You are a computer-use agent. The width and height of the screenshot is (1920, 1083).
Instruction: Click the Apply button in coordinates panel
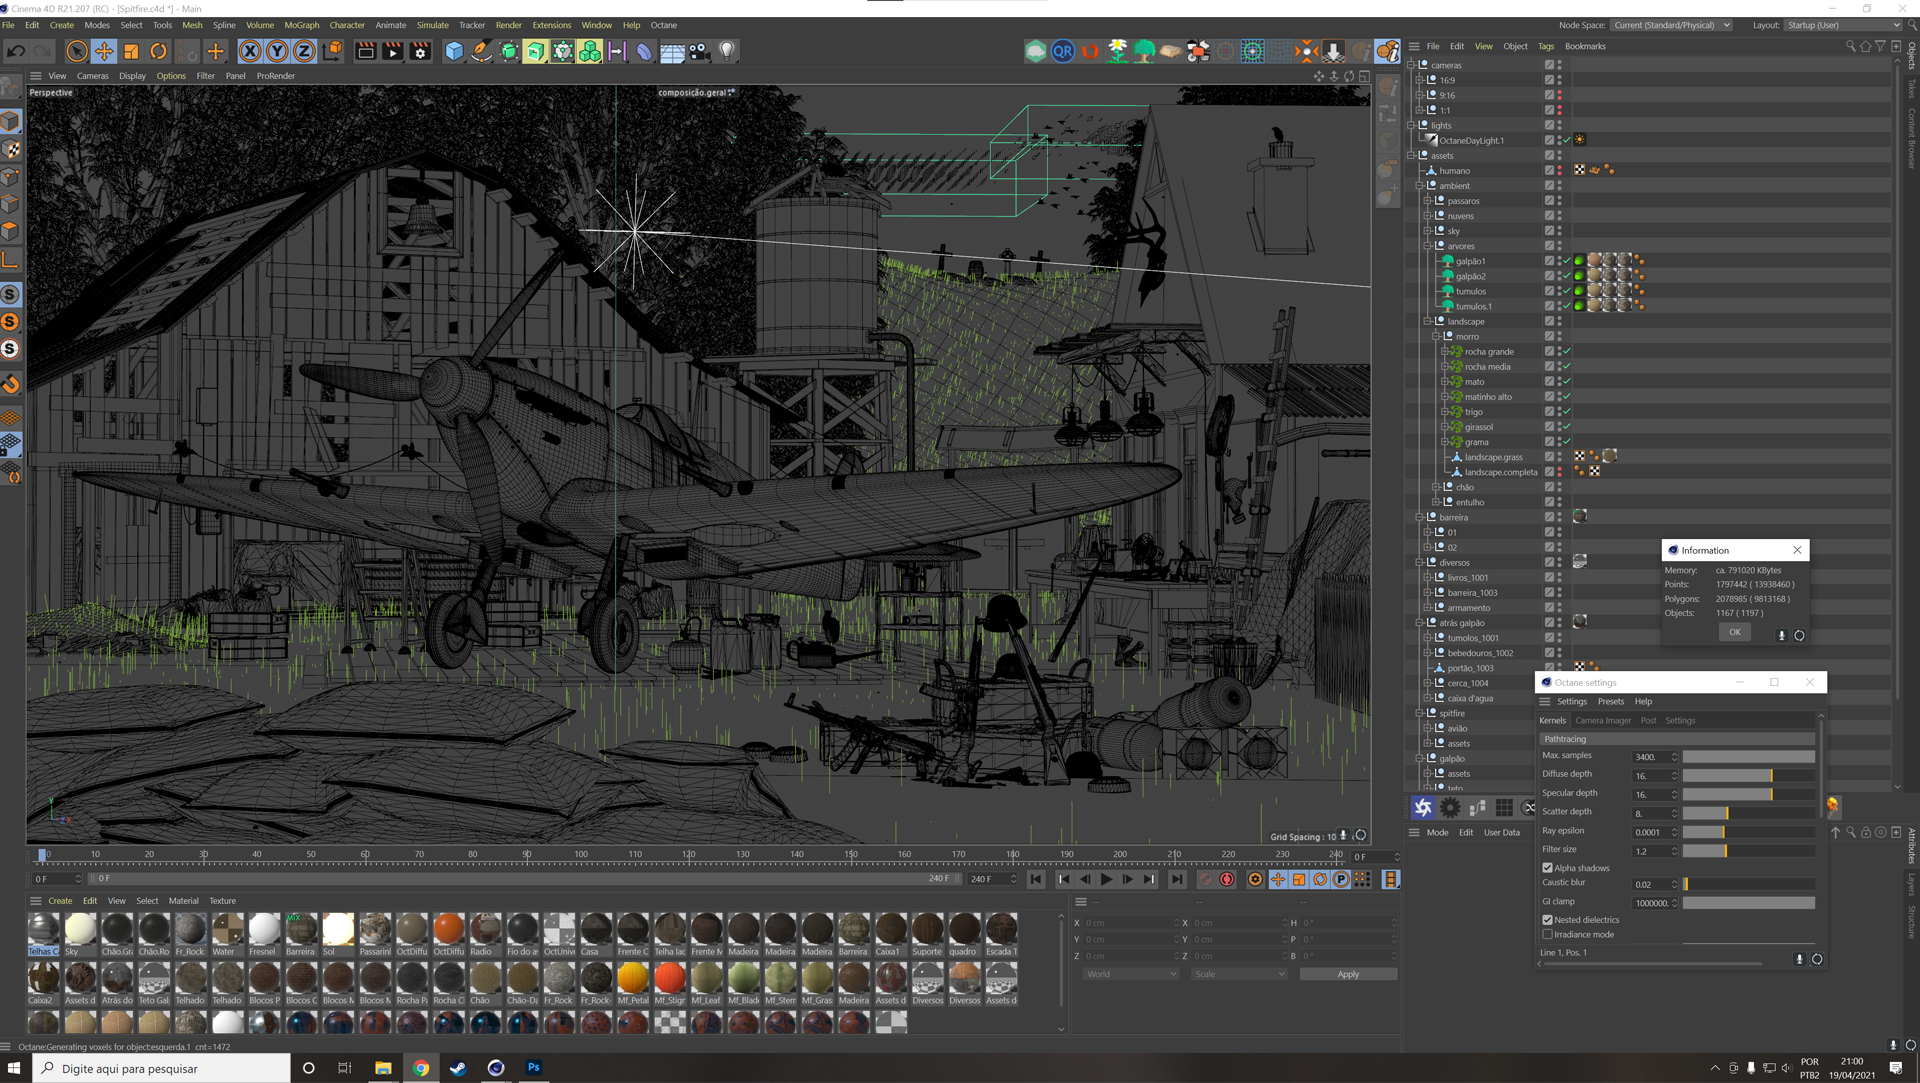pyautogui.click(x=1347, y=974)
